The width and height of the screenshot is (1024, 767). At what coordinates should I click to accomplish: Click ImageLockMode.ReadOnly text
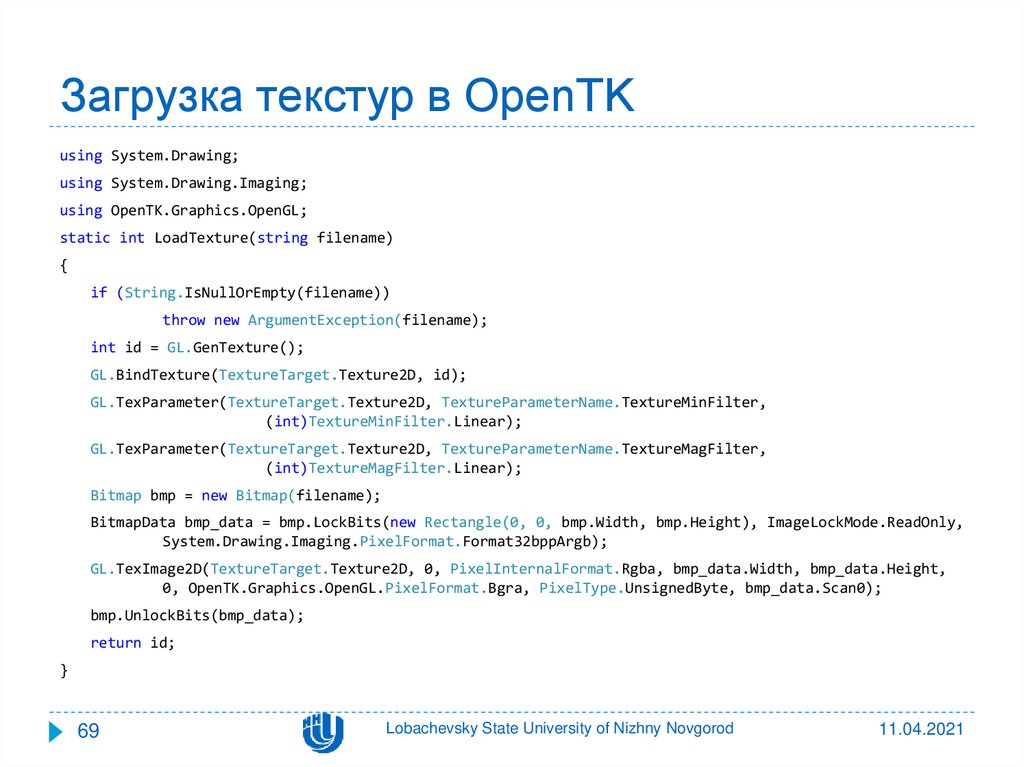[861, 523]
